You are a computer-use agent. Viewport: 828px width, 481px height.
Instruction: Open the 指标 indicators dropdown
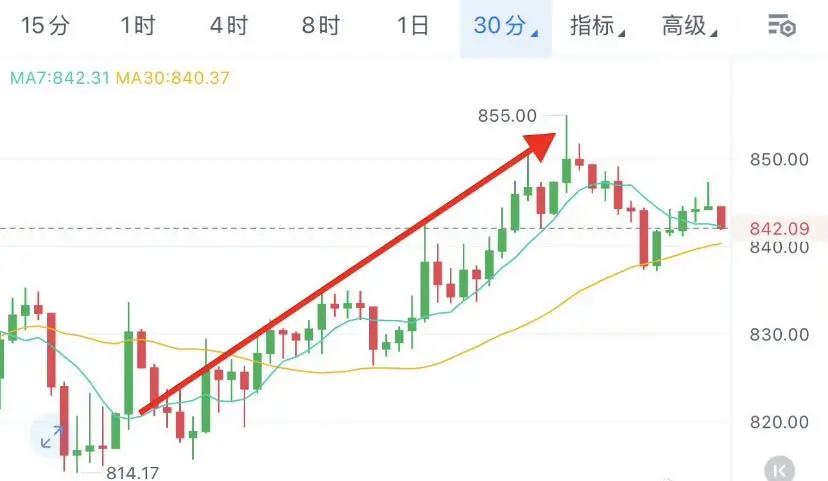coord(597,25)
